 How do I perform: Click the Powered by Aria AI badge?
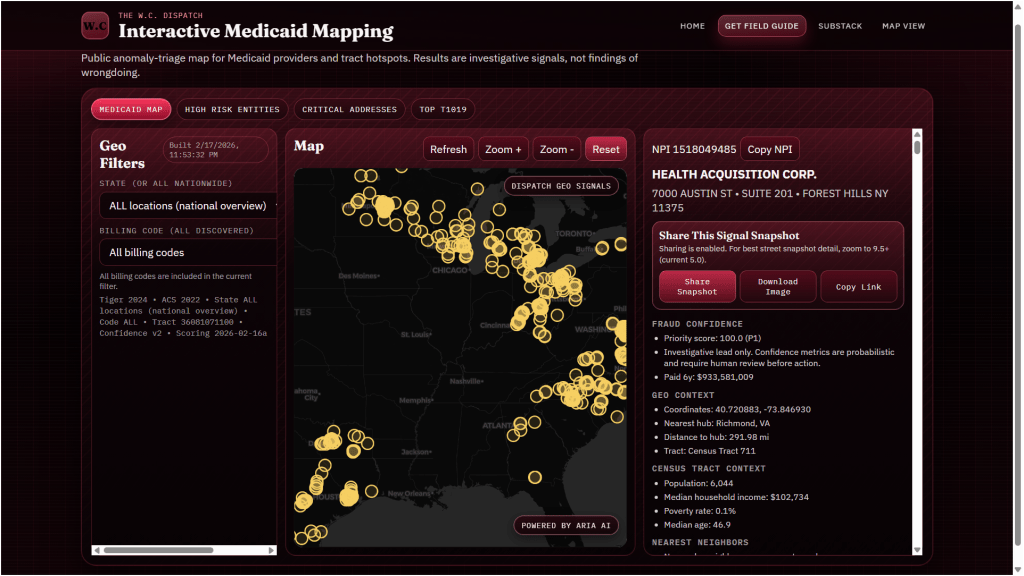(x=567, y=525)
